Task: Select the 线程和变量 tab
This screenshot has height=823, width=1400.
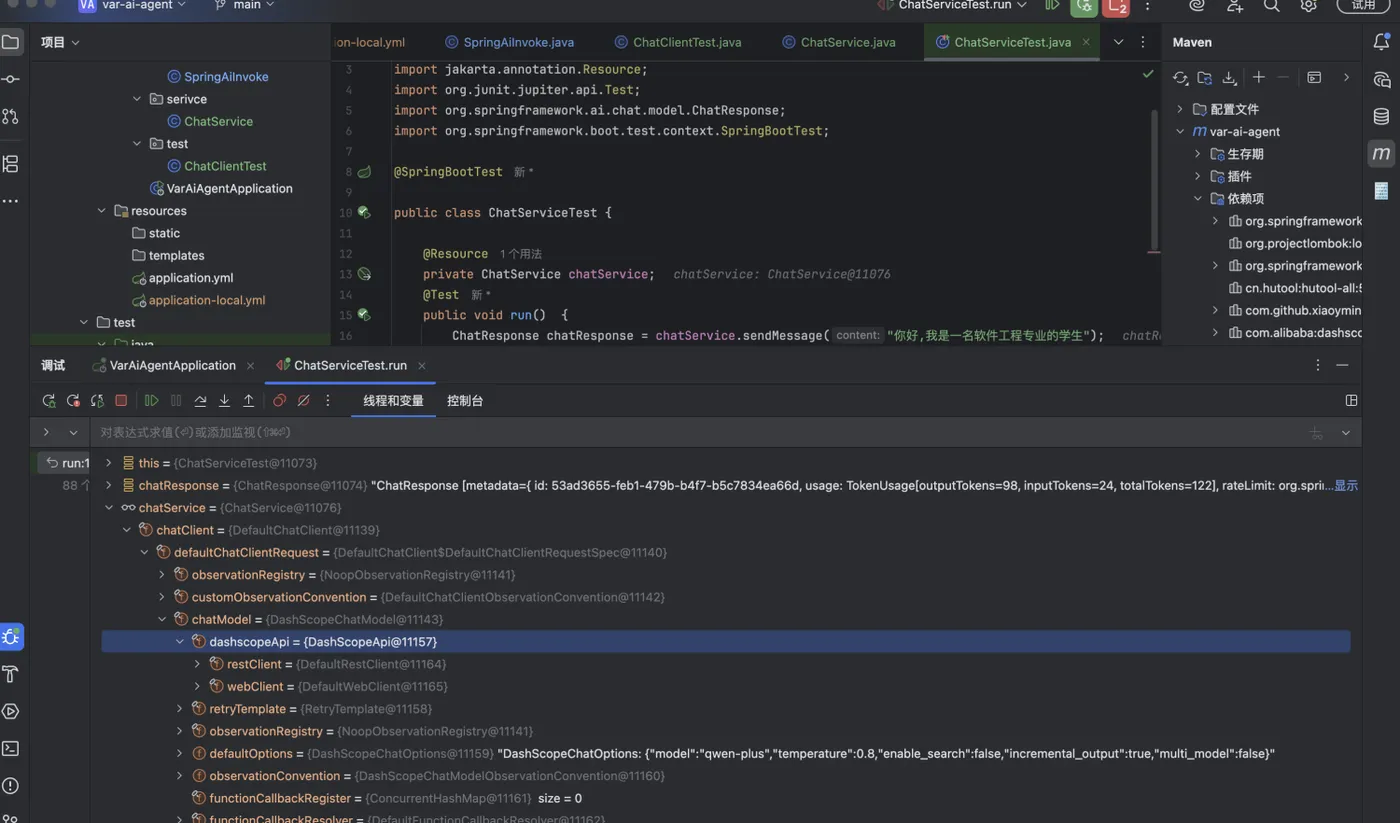Action: 393,400
